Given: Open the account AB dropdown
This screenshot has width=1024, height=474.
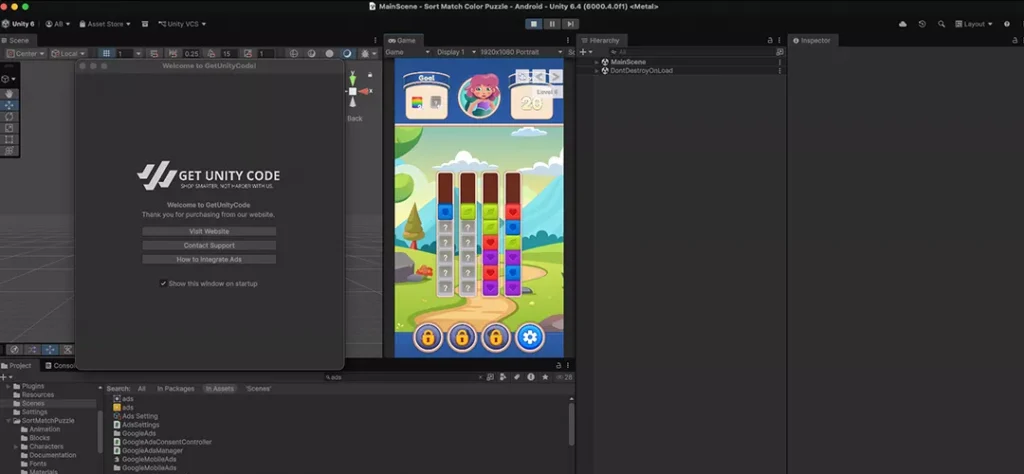Looking at the screenshot, I should click(58, 24).
